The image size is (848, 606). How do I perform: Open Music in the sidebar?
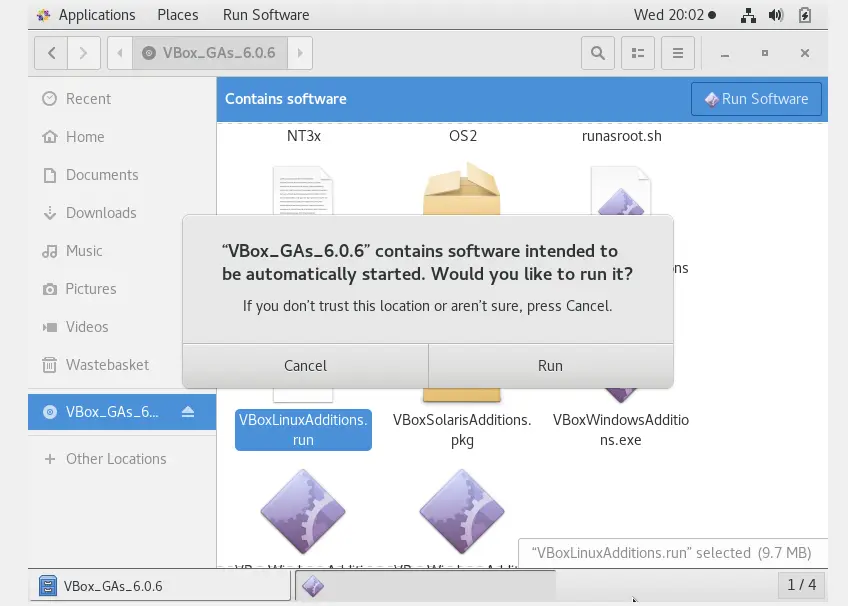tap(105, 251)
